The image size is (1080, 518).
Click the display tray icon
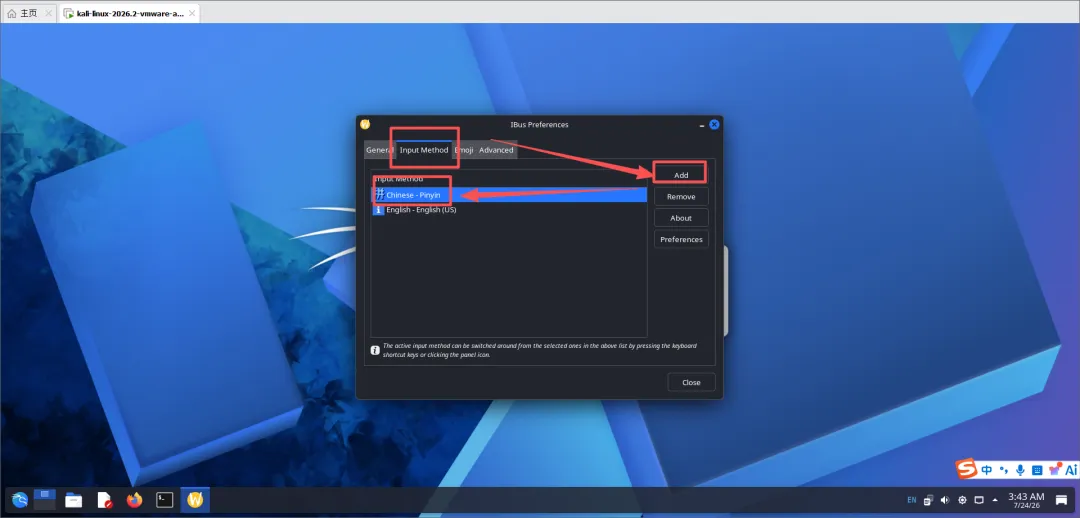pyautogui.click(x=979, y=500)
